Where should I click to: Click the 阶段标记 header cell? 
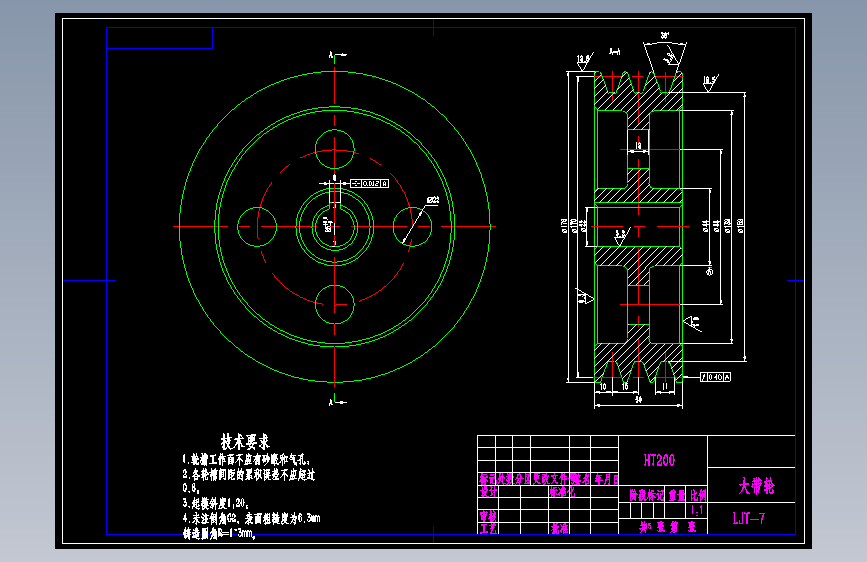pos(646,495)
